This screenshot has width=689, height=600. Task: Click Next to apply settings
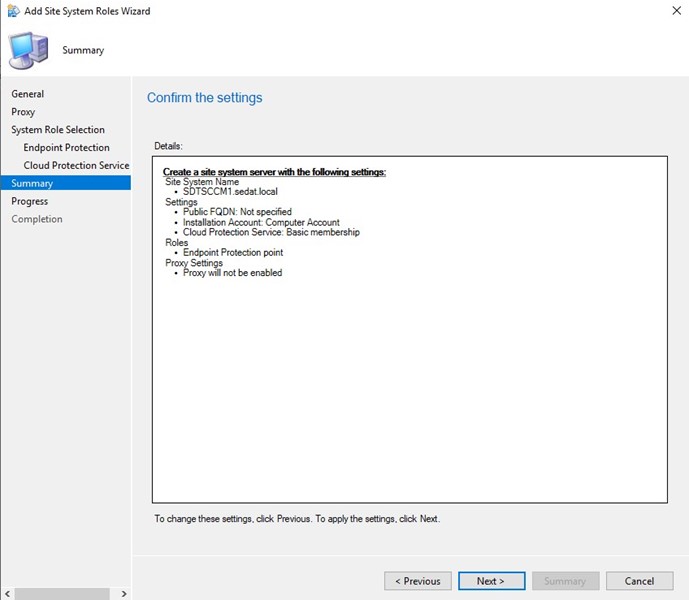pos(491,581)
